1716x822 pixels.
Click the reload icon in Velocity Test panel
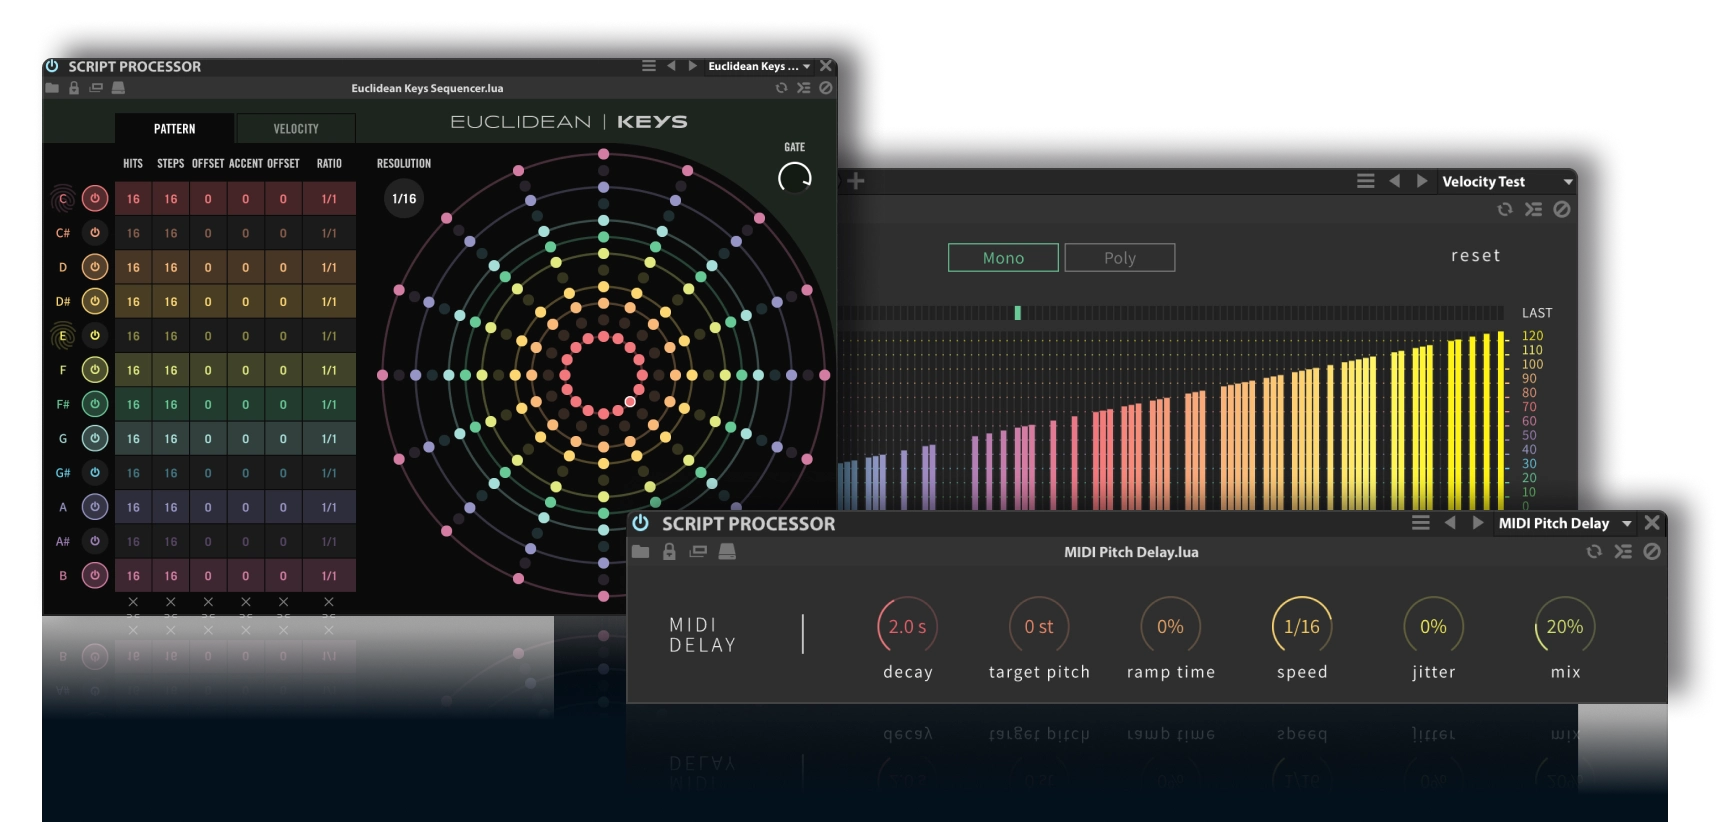(x=1504, y=209)
